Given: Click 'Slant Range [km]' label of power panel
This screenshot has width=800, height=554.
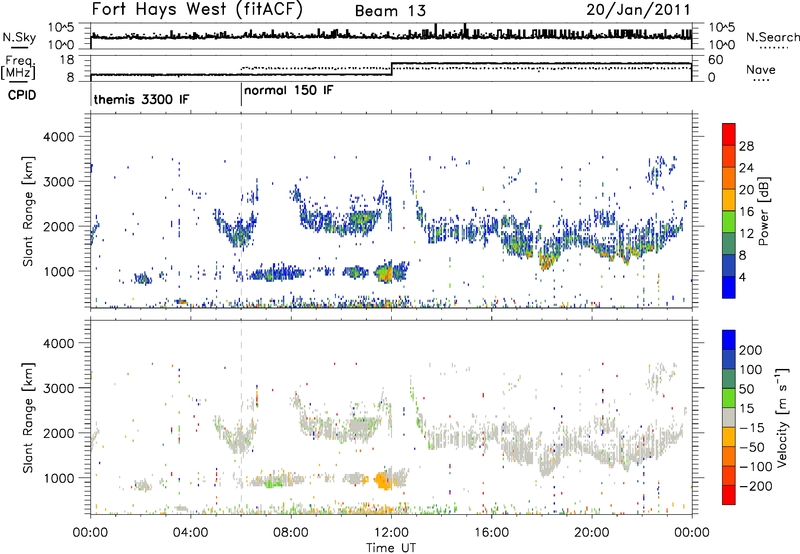Looking at the screenshot, I should click(x=28, y=211).
